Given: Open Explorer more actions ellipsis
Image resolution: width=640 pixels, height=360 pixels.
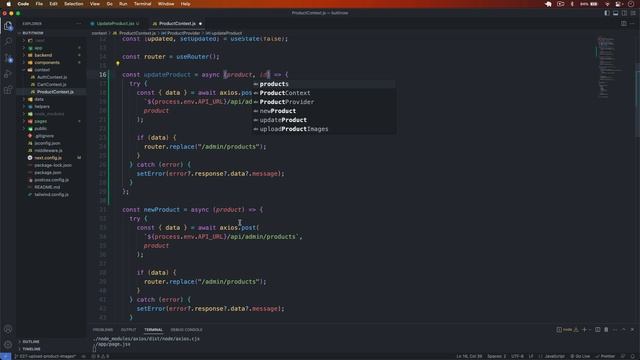Looking at the screenshot, I should pyautogui.click(x=78, y=24).
